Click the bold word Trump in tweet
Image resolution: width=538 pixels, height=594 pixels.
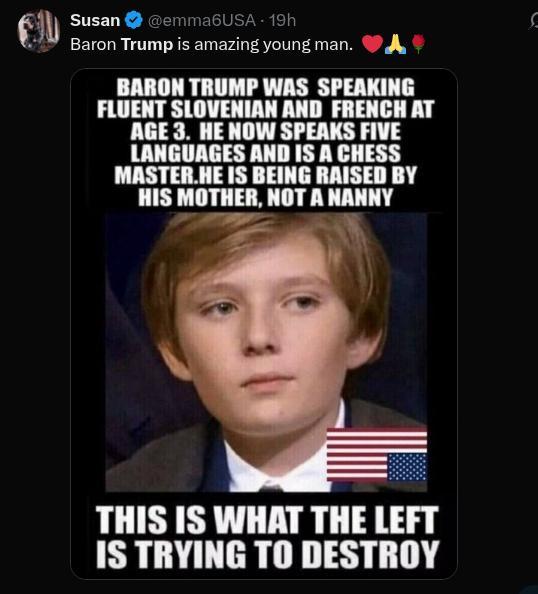147,44
